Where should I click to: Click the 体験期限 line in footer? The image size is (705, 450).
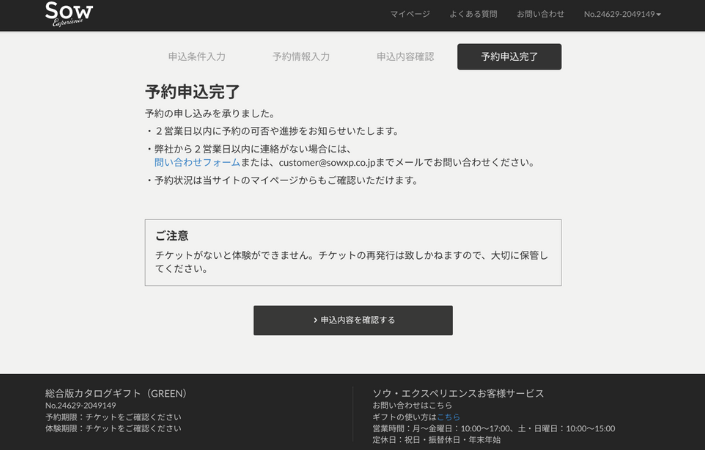point(113,428)
